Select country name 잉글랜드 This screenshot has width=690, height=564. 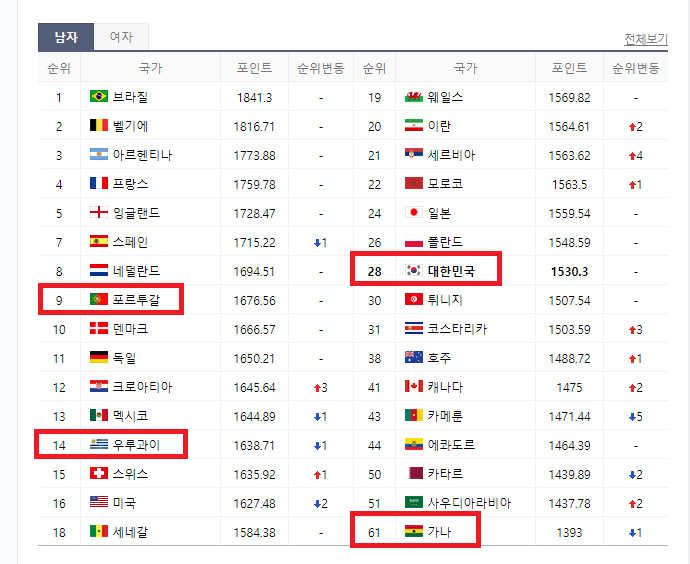(136, 213)
